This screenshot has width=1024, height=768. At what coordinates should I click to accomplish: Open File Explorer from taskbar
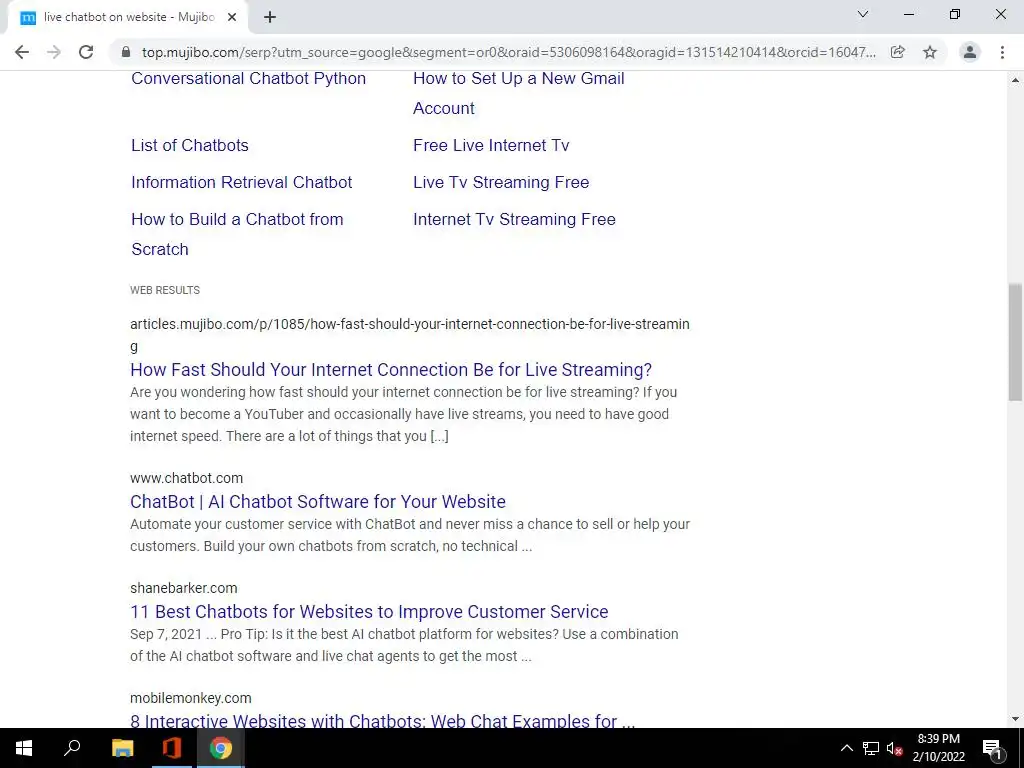pos(122,748)
